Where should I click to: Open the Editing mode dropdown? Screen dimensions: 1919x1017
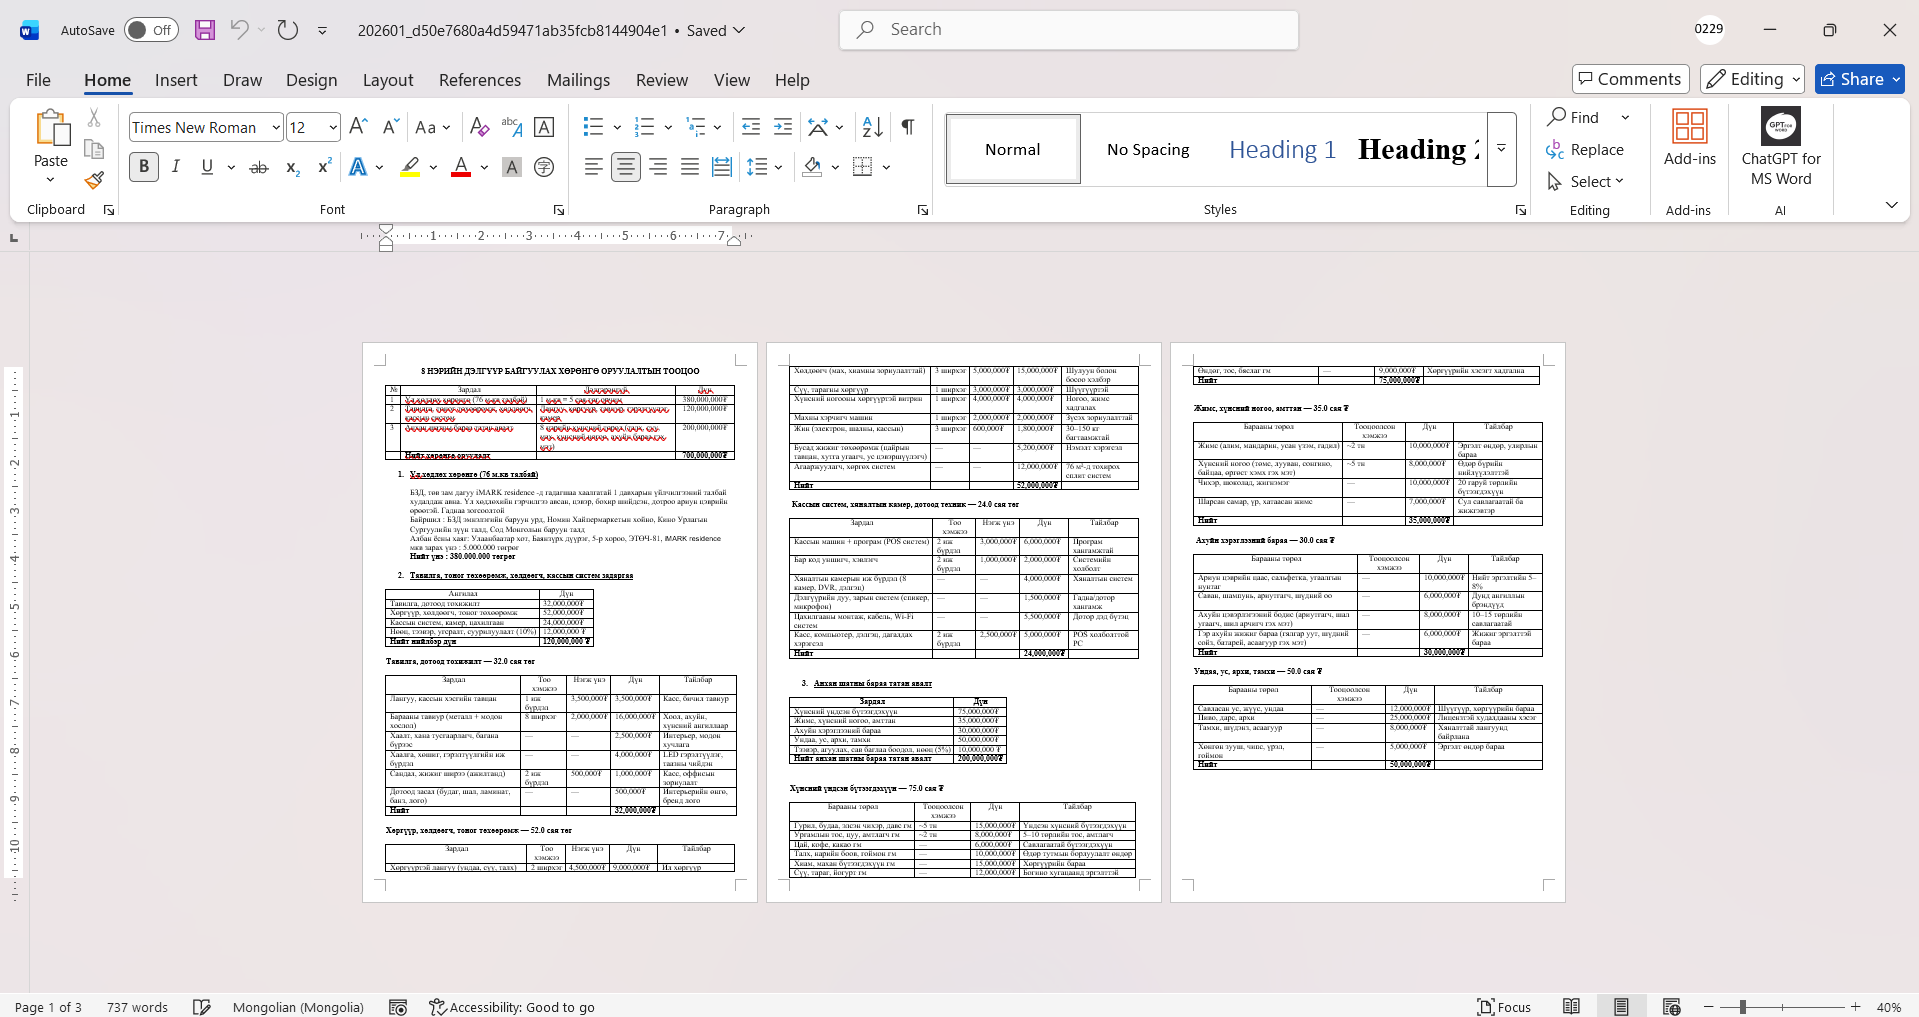pyautogui.click(x=1752, y=79)
